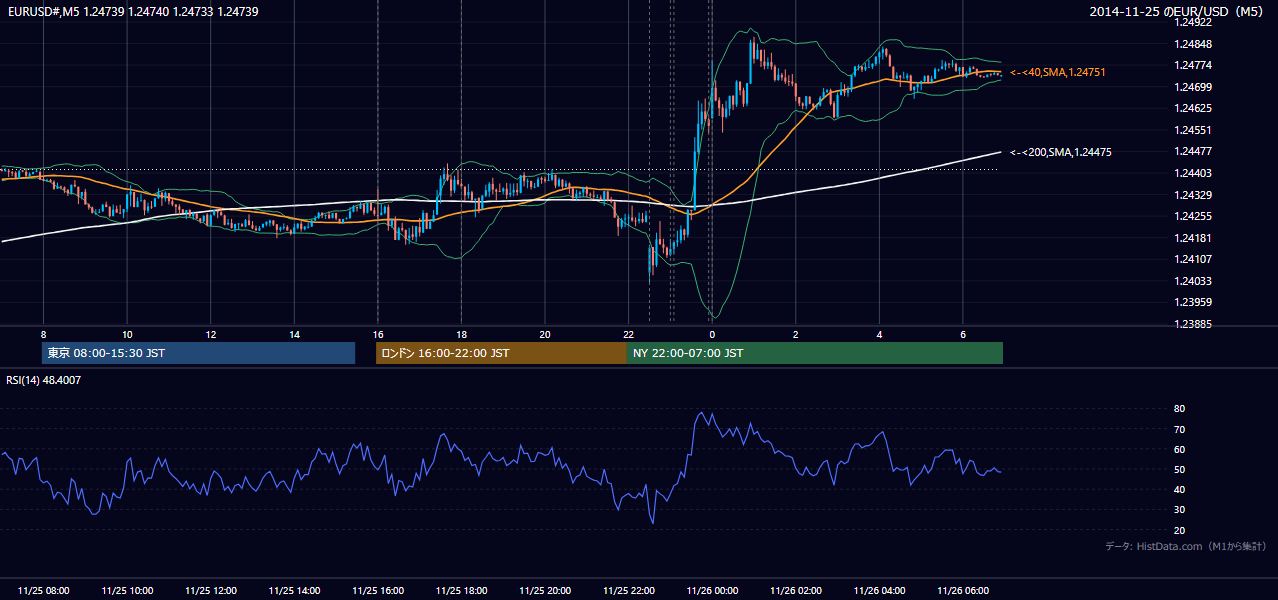Screen dimensions: 1278x600
Task: Click the 11/25 22:00 bottom time label
Action: pyautogui.click(x=628, y=591)
